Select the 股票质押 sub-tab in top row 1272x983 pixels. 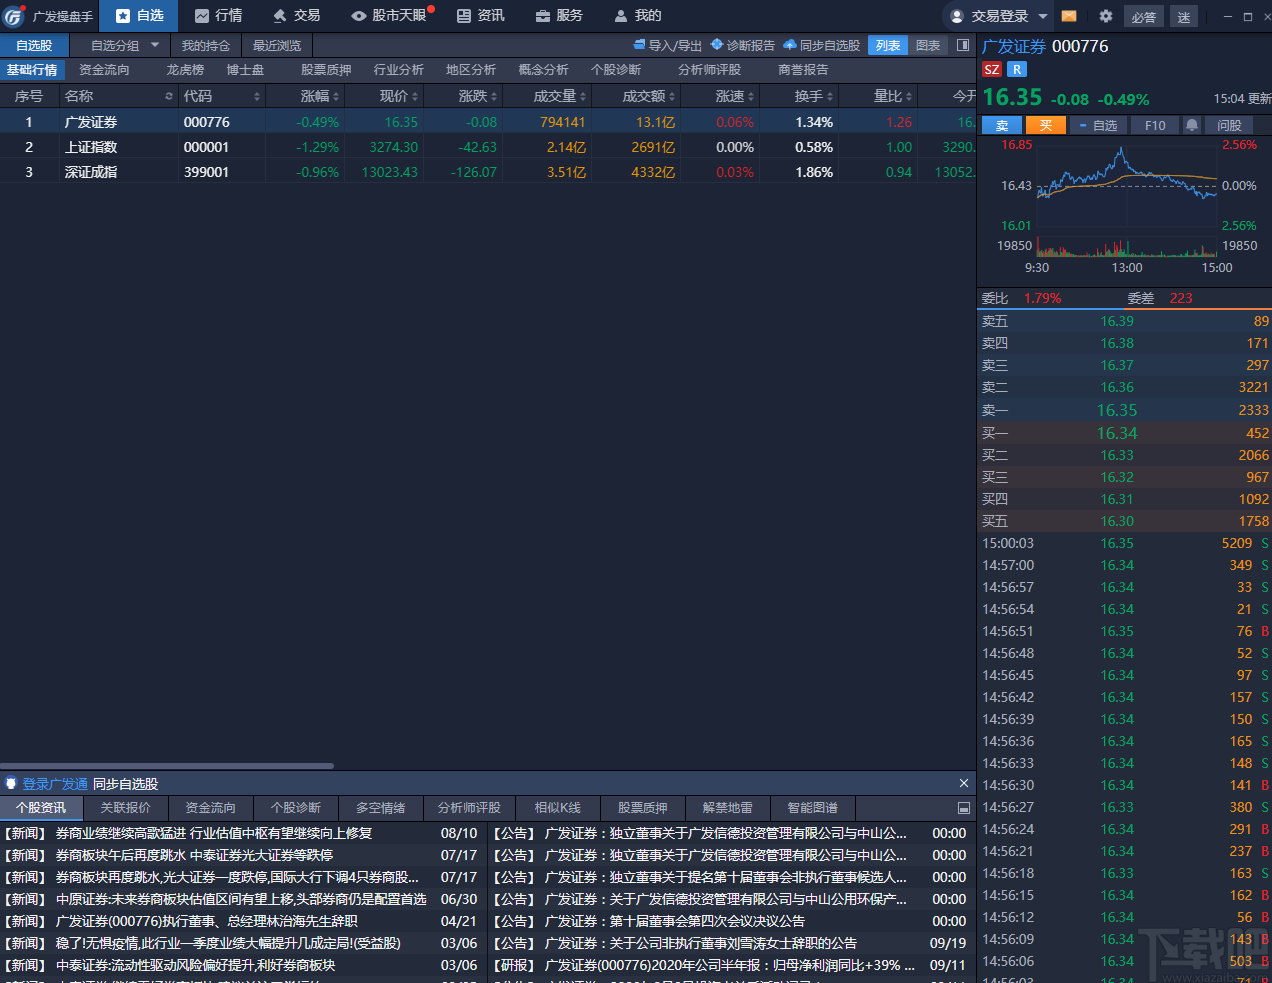326,70
